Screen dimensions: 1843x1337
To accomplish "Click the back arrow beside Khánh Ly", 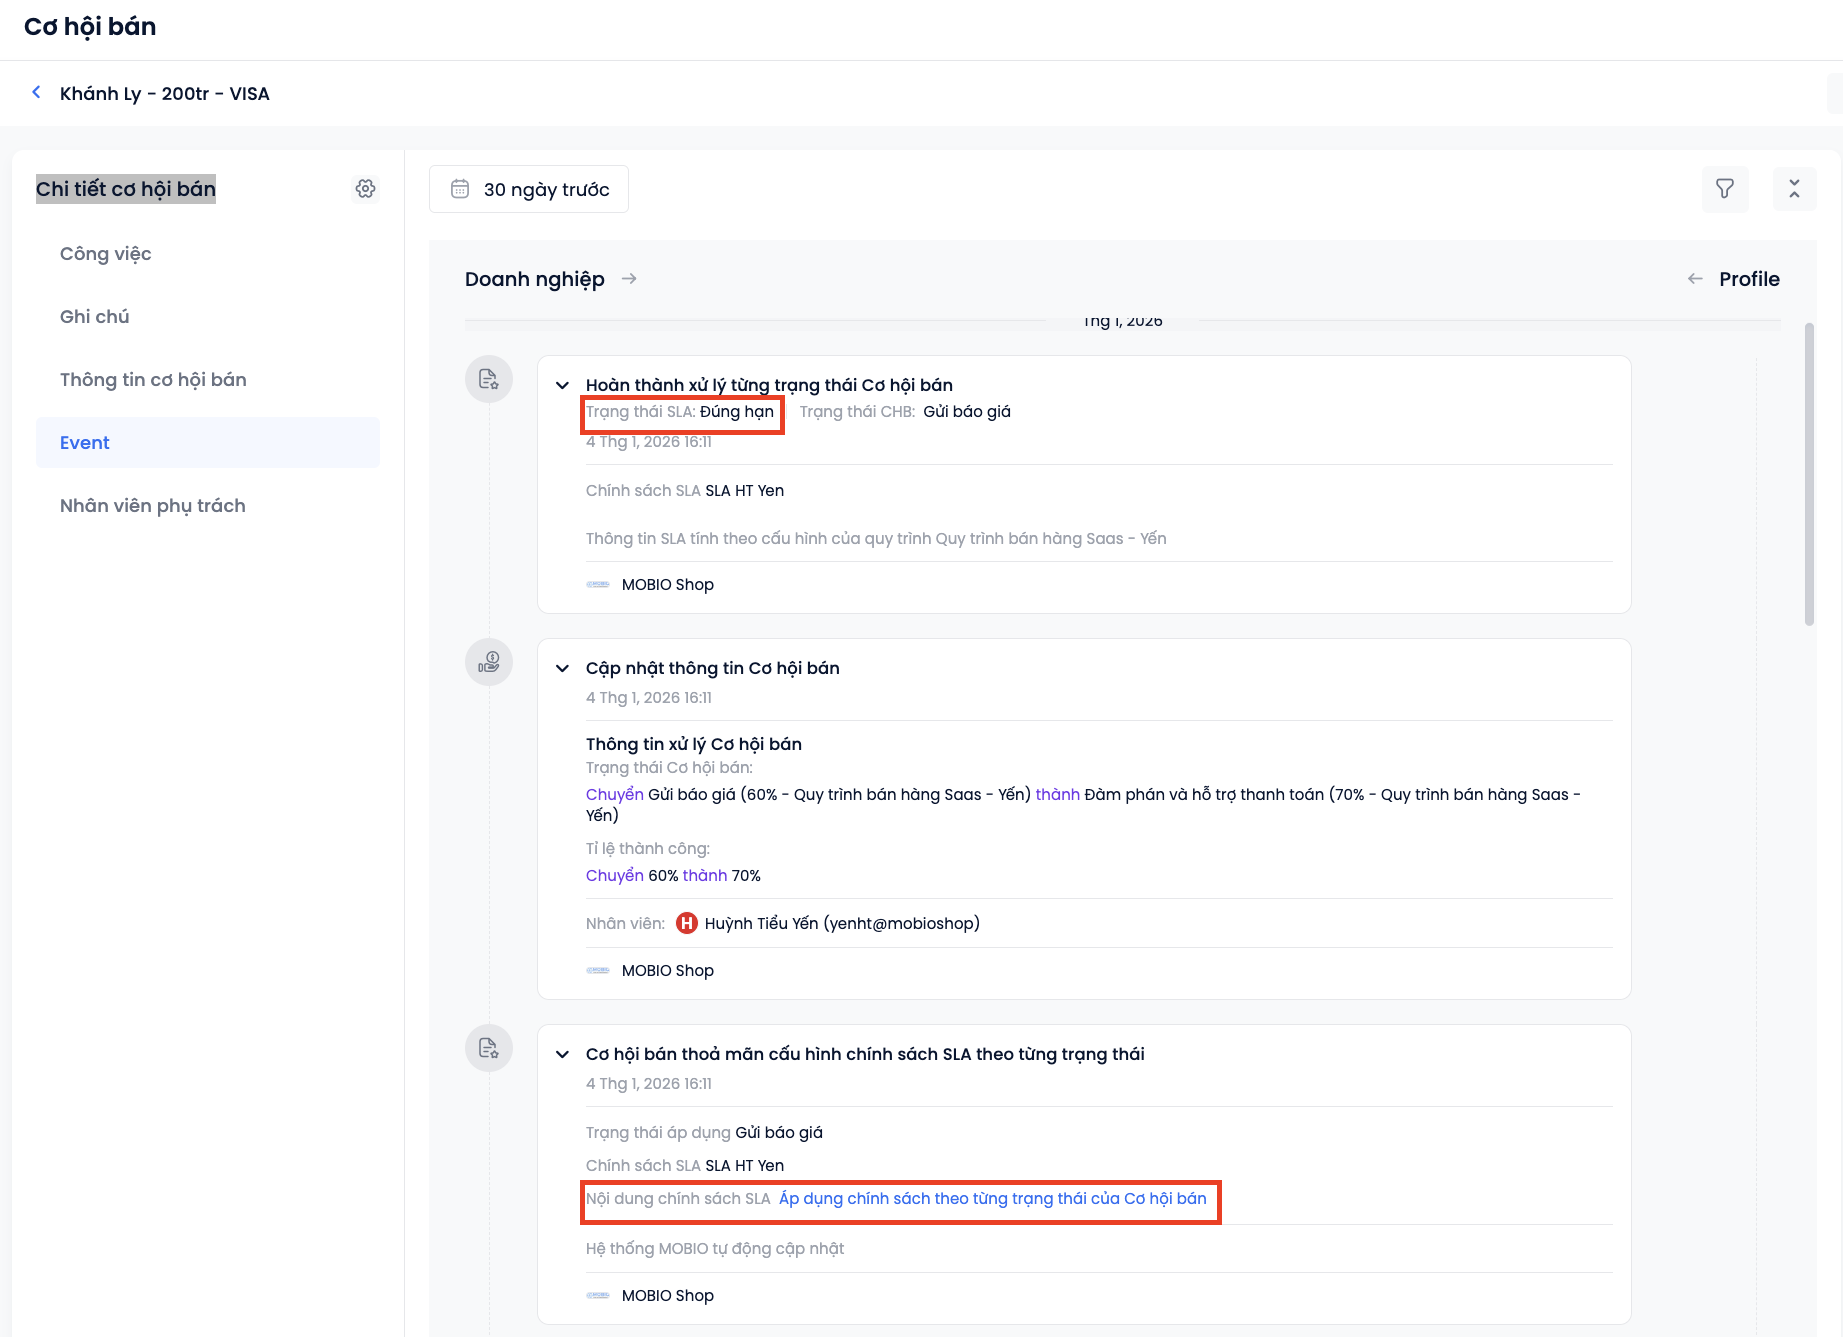I will pyautogui.click(x=37, y=93).
